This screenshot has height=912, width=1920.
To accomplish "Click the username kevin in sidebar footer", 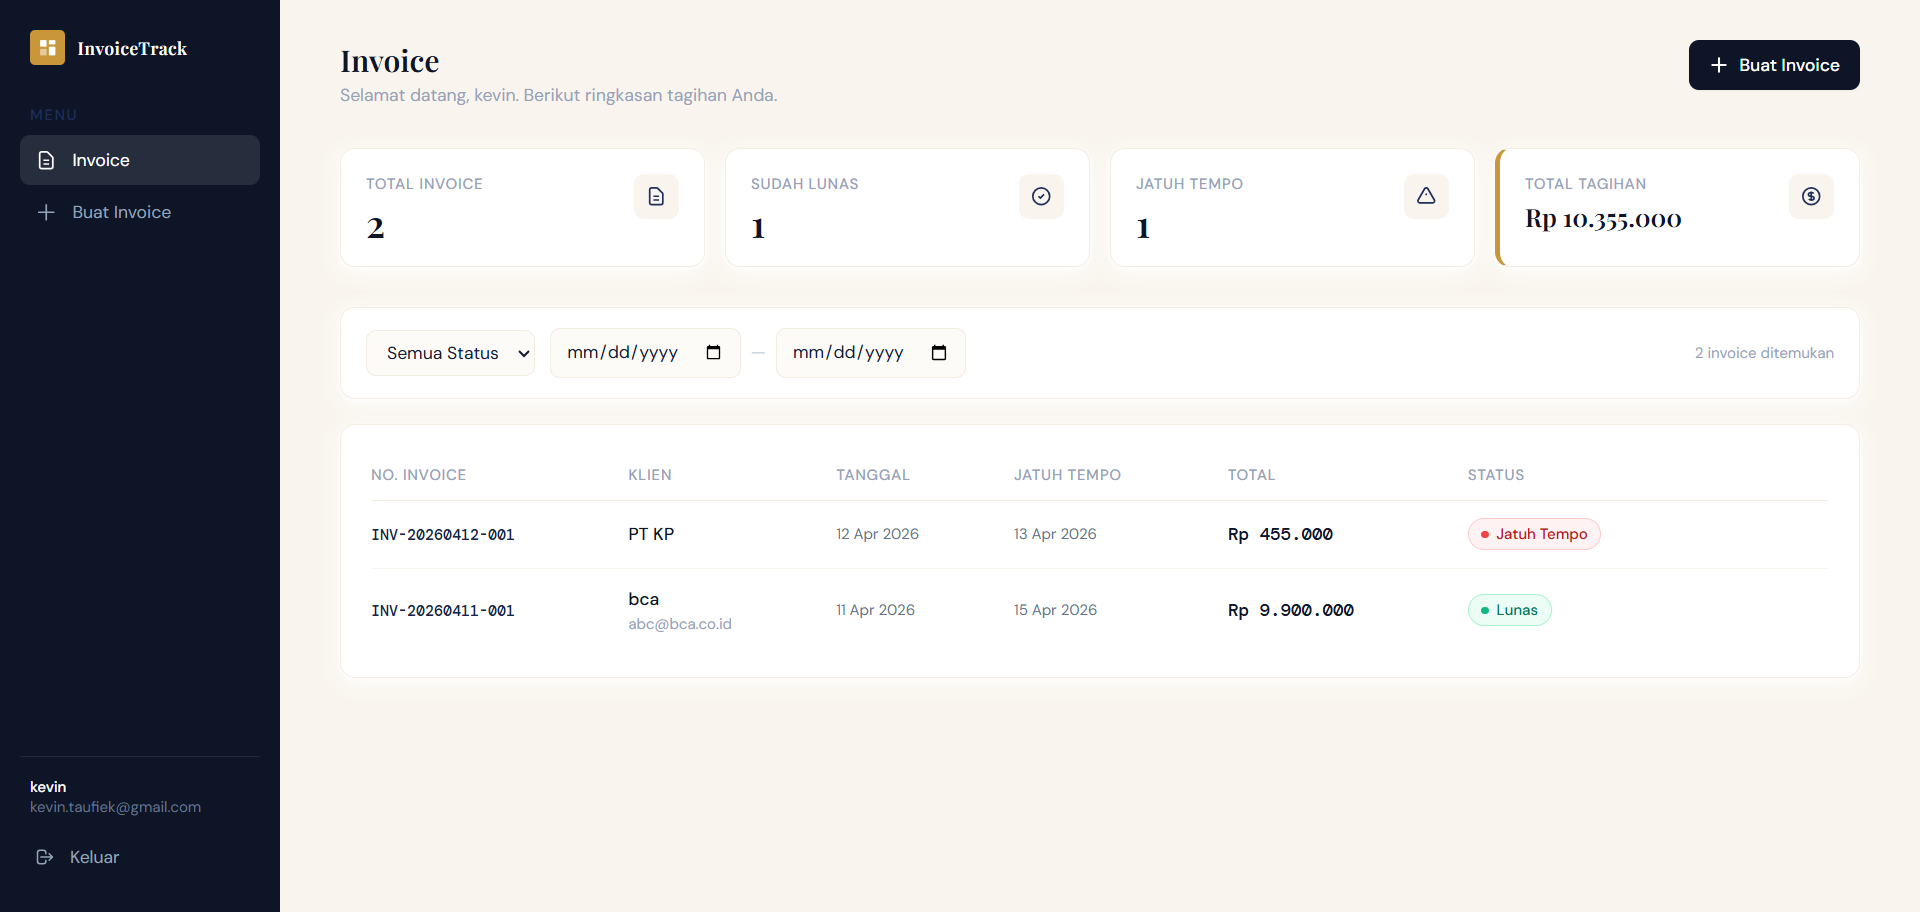I will (48, 787).
